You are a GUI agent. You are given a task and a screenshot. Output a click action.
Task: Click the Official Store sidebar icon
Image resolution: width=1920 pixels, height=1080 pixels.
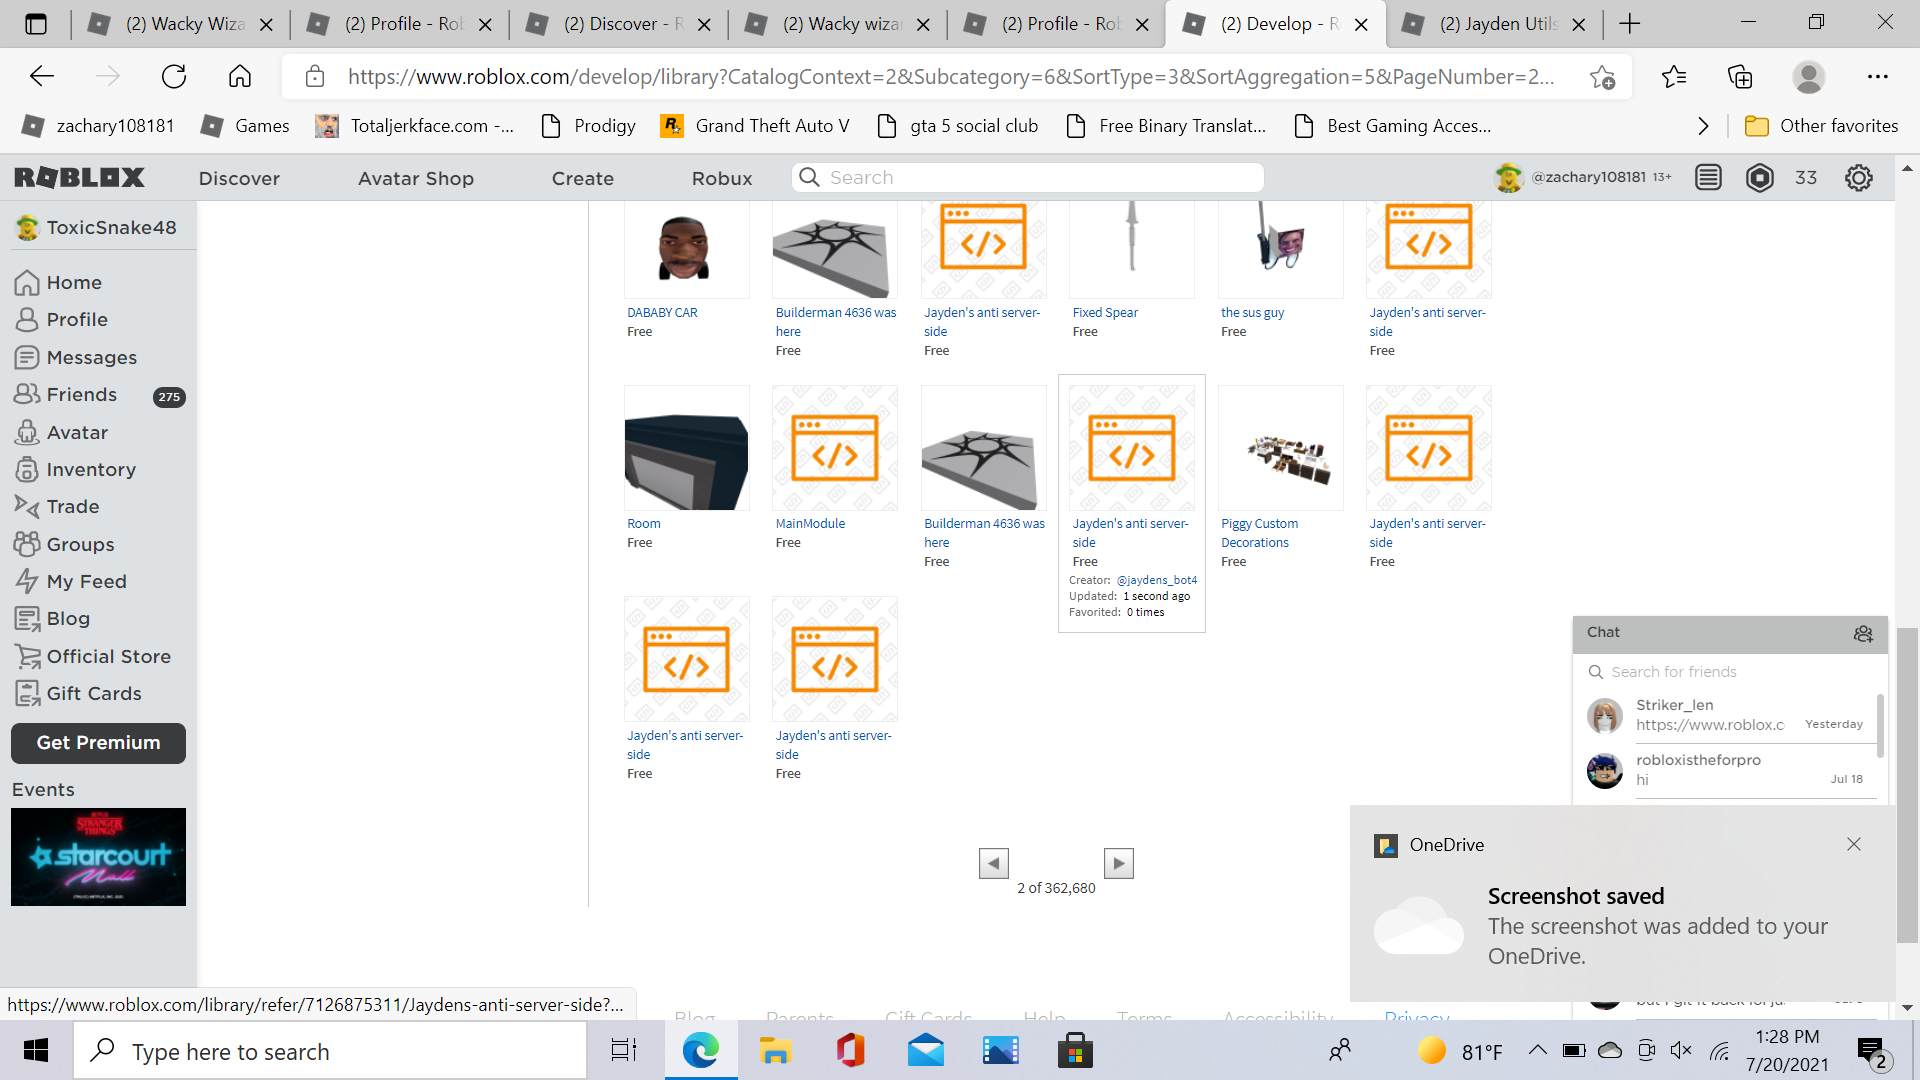(27, 655)
